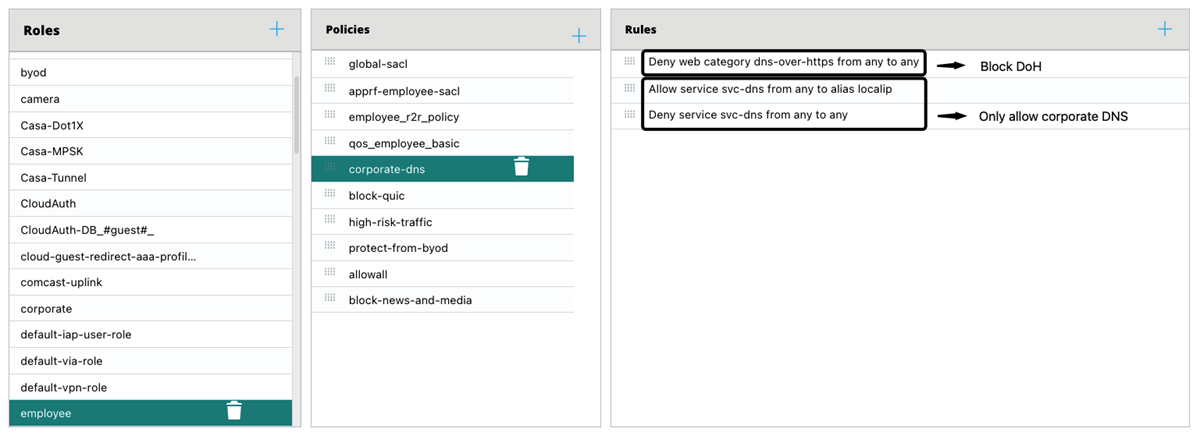Open the high-risk-traffic policy
The width and height of the screenshot is (1200, 439).
(390, 222)
